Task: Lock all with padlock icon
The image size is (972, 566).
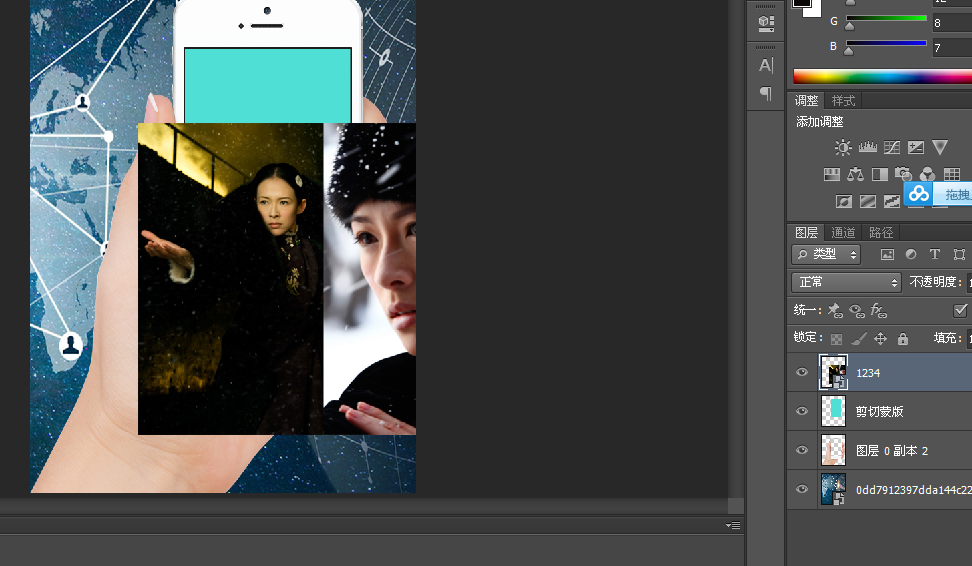Action: (903, 338)
